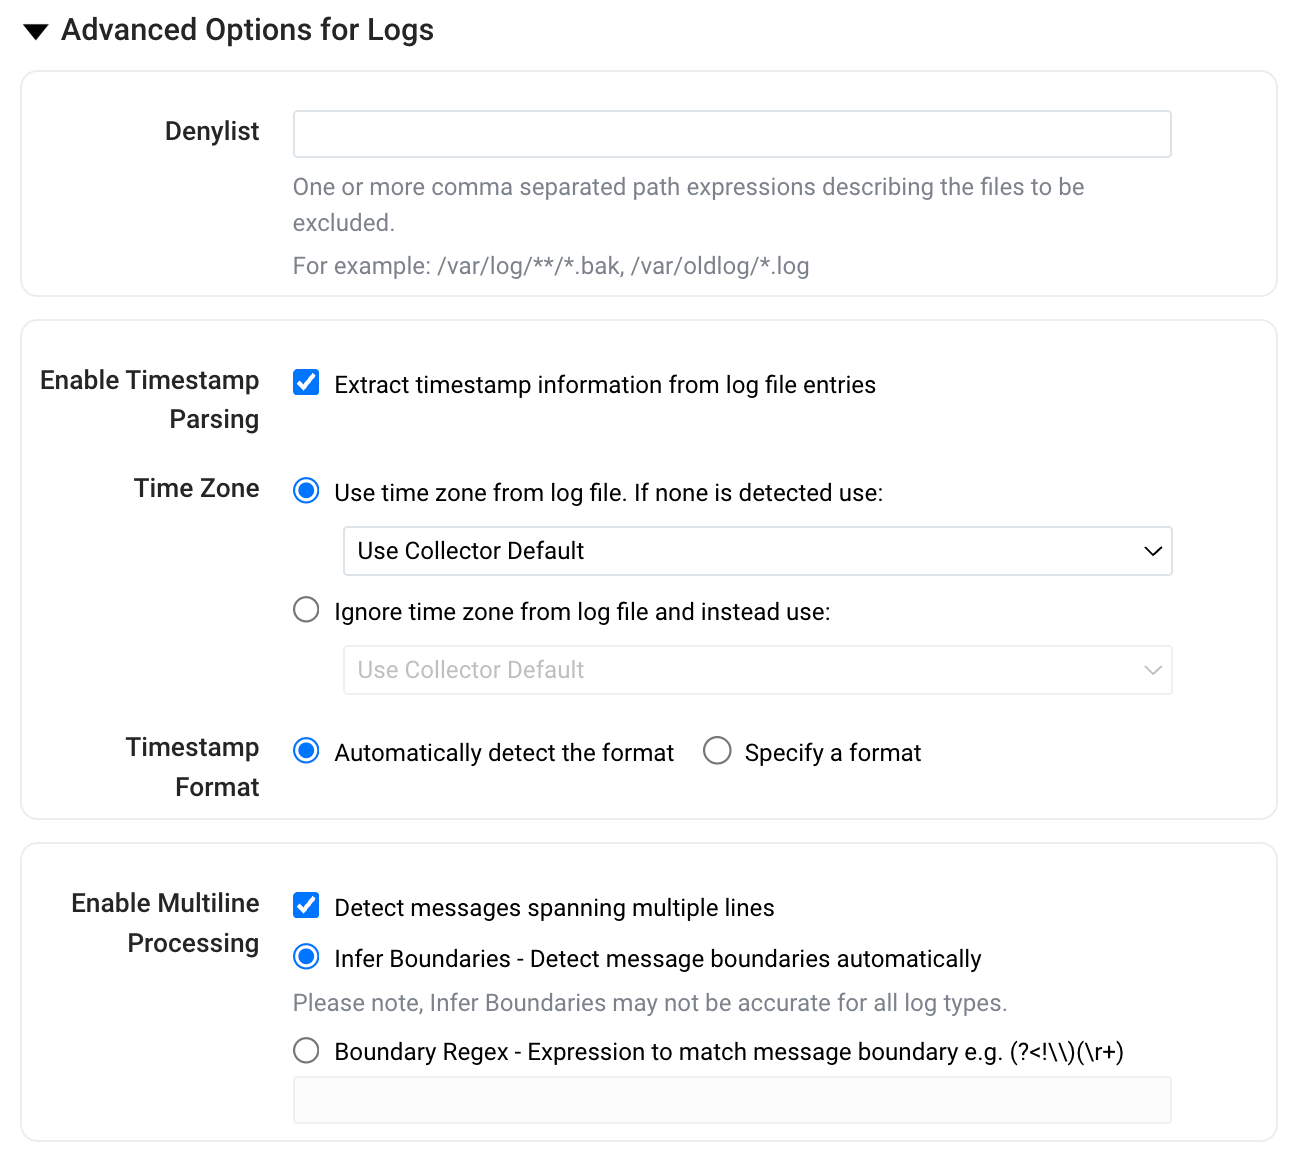This screenshot has height=1162, width=1298.
Task: Click the disclosure triangle next to the heading
Action: (x=35, y=30)
